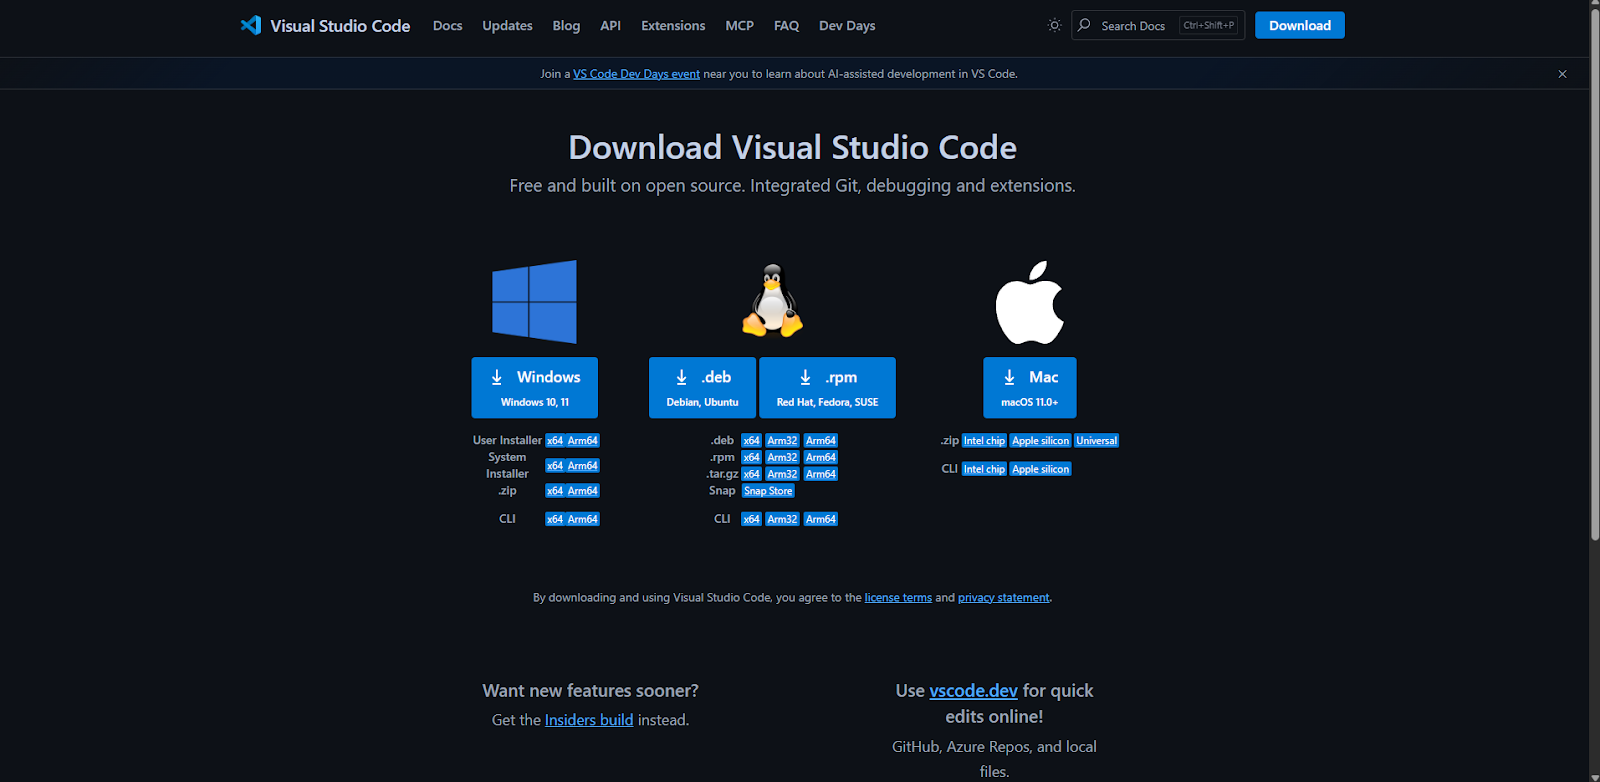The image size is (1600, 782).
Task: Download the Windows 10, 11 installer
Action: pyautogui.click(x=534, y=387)
